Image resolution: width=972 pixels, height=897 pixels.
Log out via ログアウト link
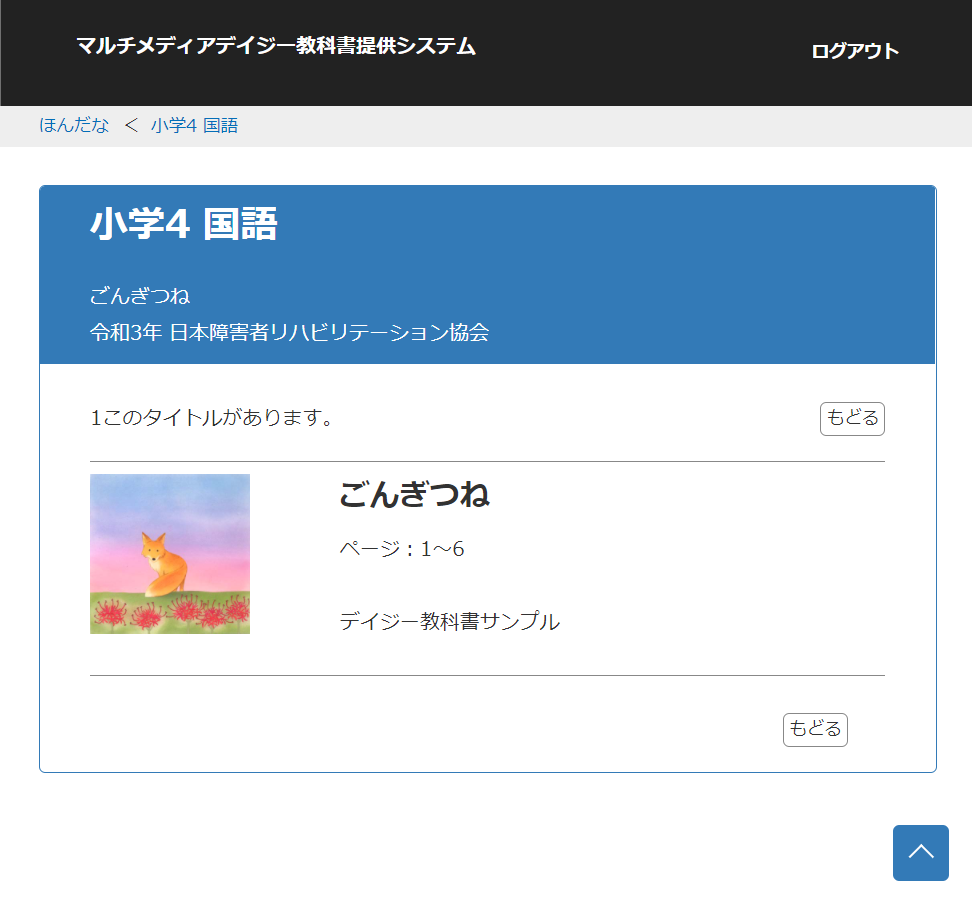click(x=855, y=51)
